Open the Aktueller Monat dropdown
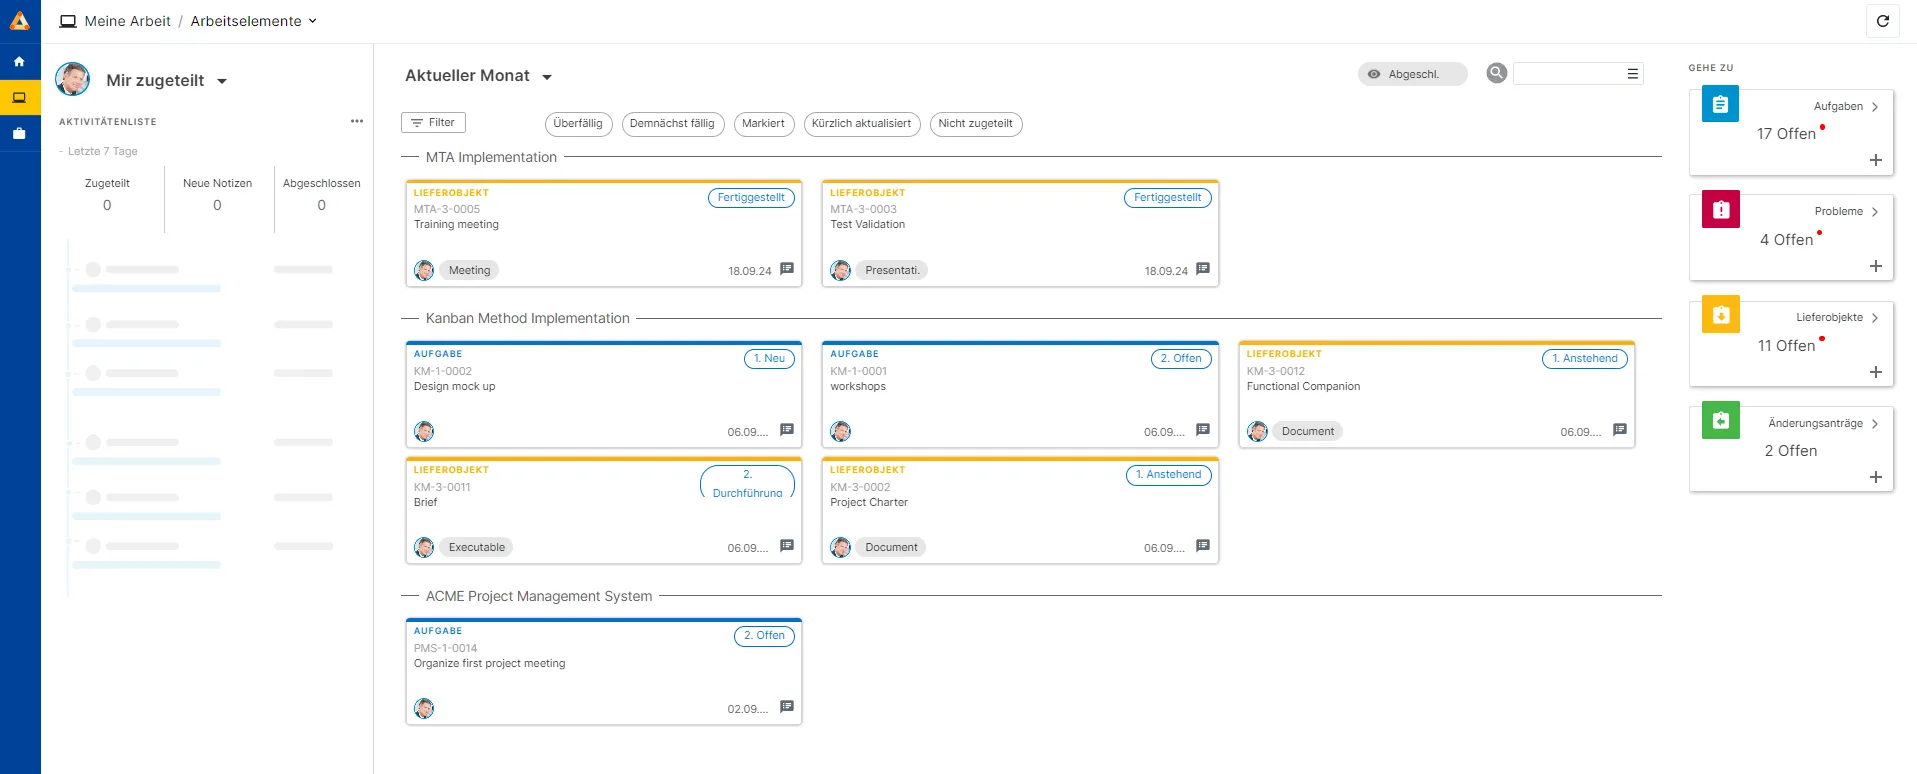The image size is (1917, 774). pos(547,77)
